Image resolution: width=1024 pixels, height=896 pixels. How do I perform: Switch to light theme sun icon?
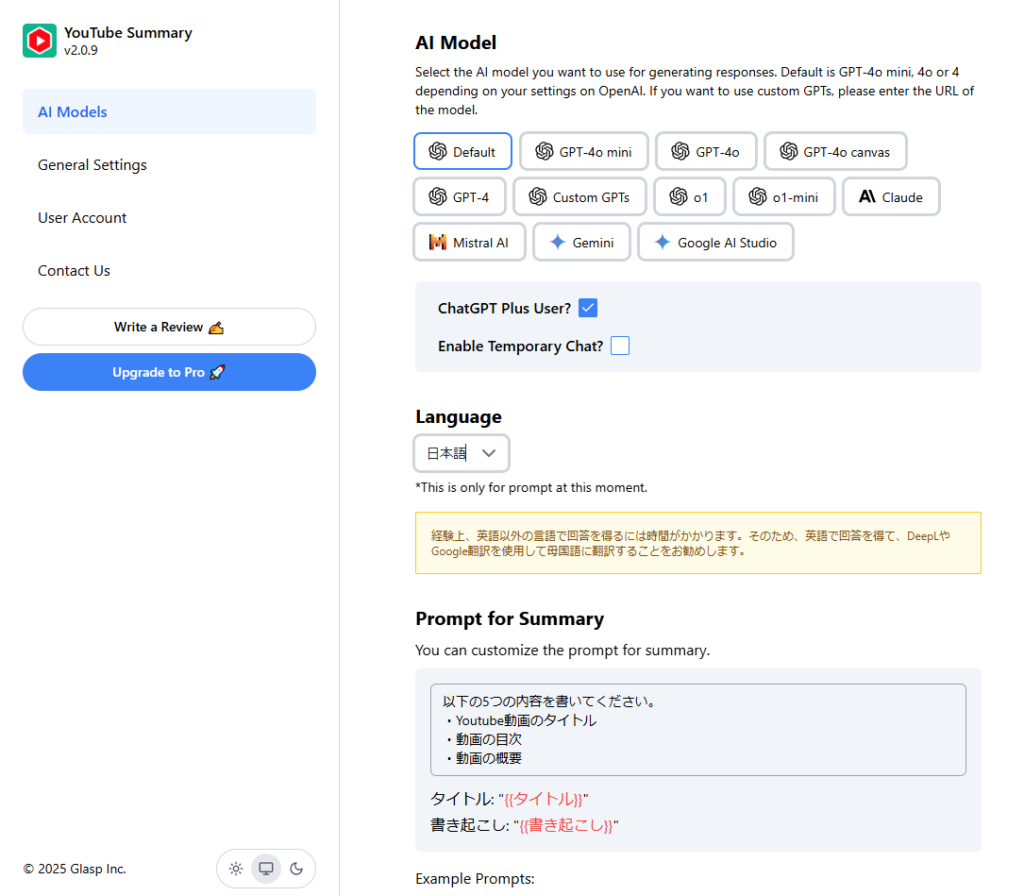click(236, 869)
